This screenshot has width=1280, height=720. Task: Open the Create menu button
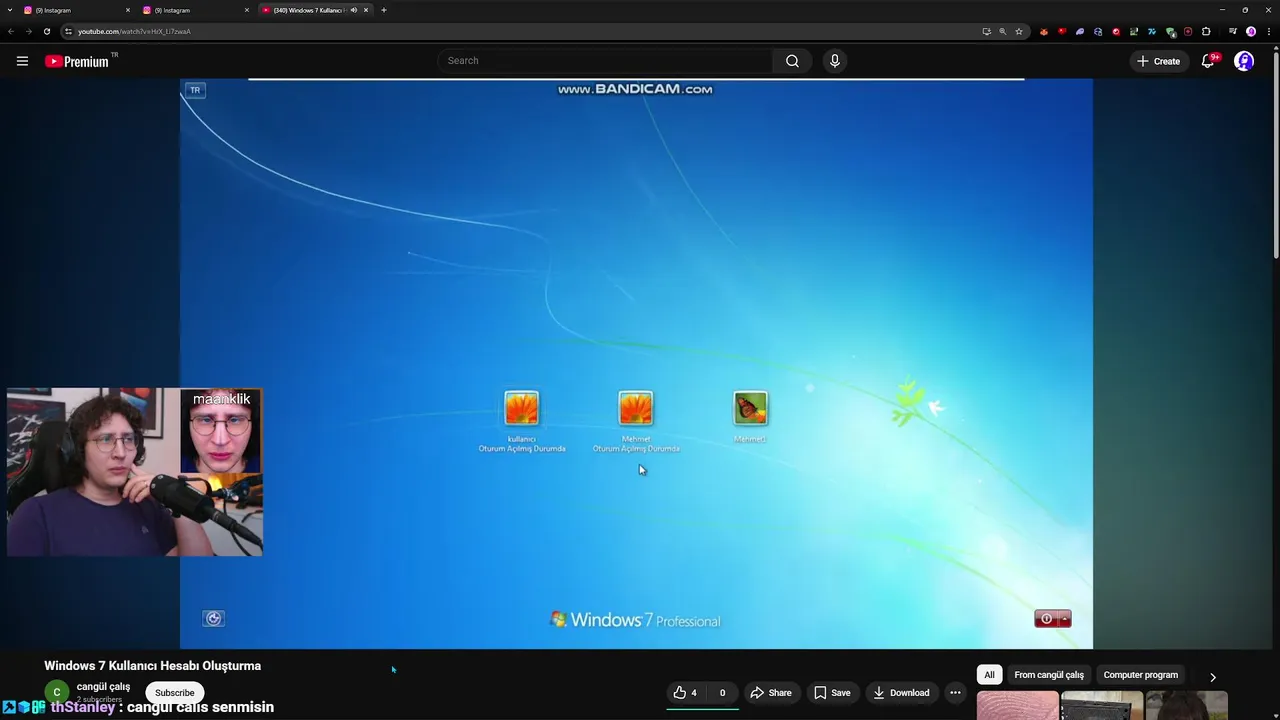1158,61
